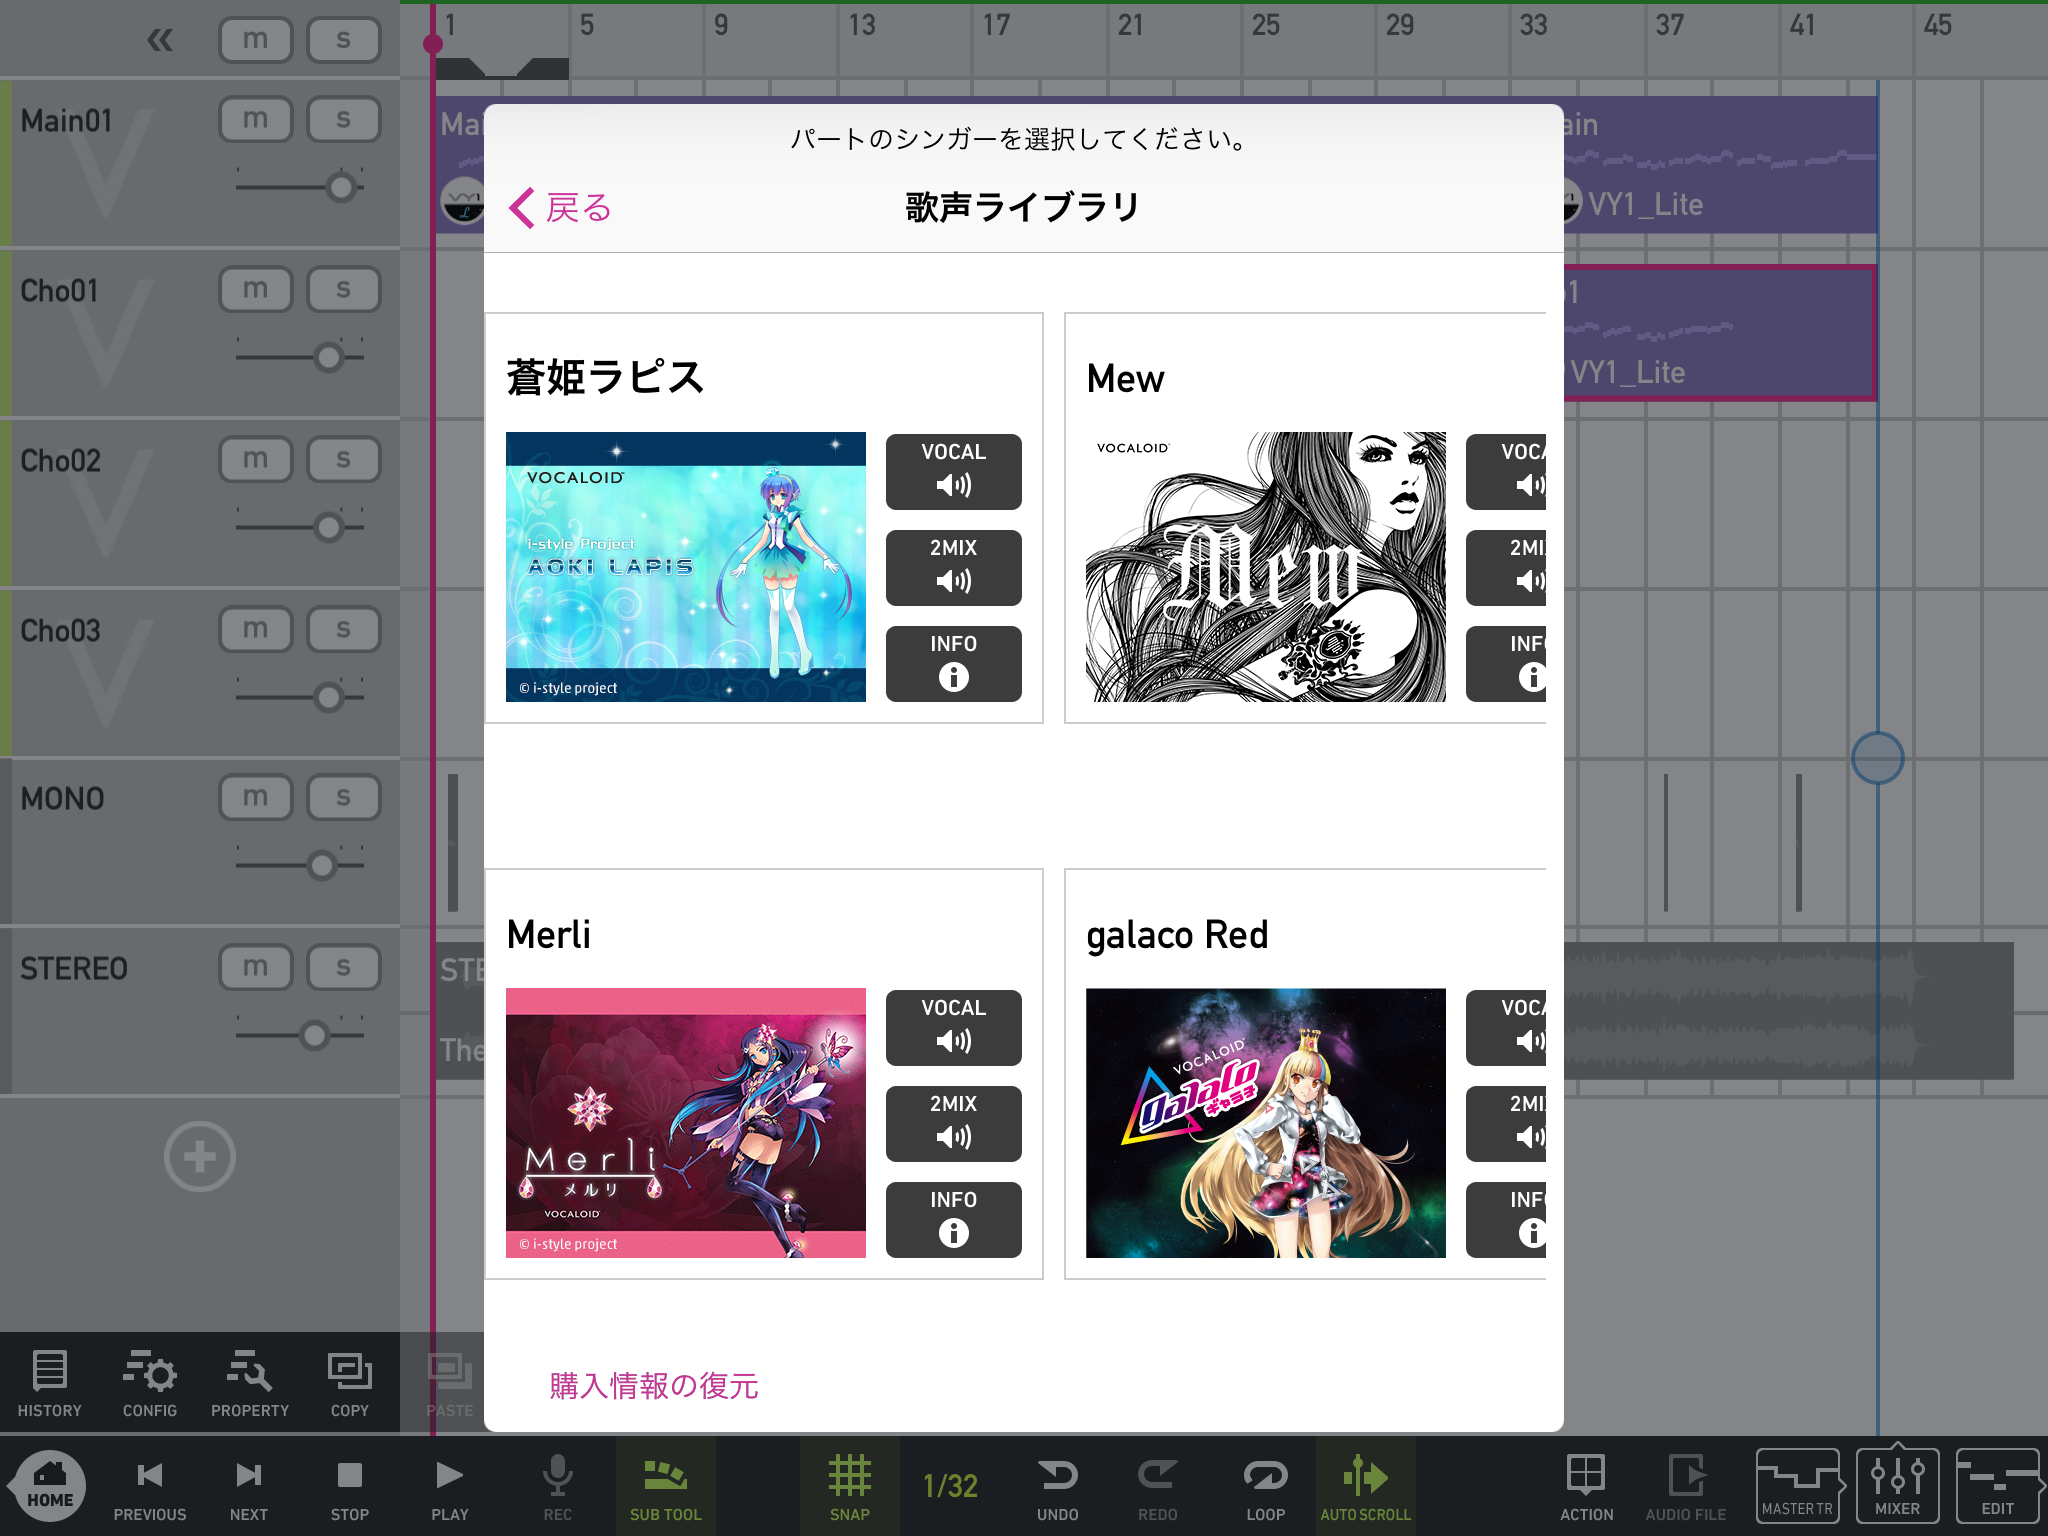
Task: Mute the Cho01 track
Action: tap(256, 290)
